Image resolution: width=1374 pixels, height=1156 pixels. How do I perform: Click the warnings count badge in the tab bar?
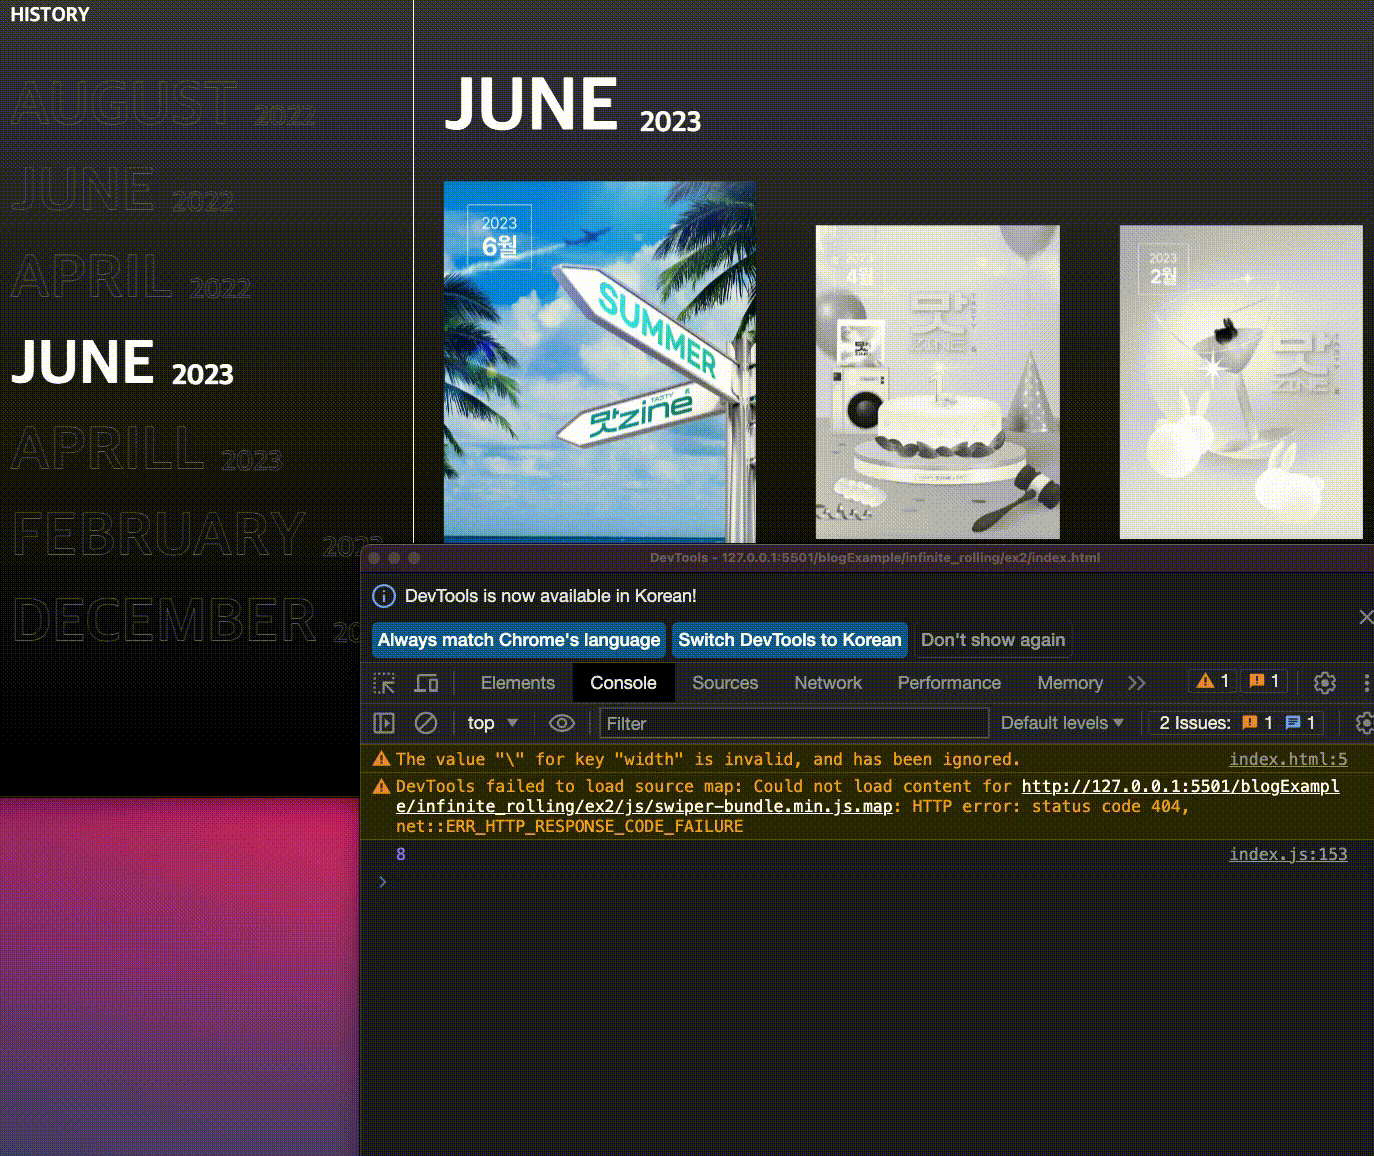(x=1213, y=681)
